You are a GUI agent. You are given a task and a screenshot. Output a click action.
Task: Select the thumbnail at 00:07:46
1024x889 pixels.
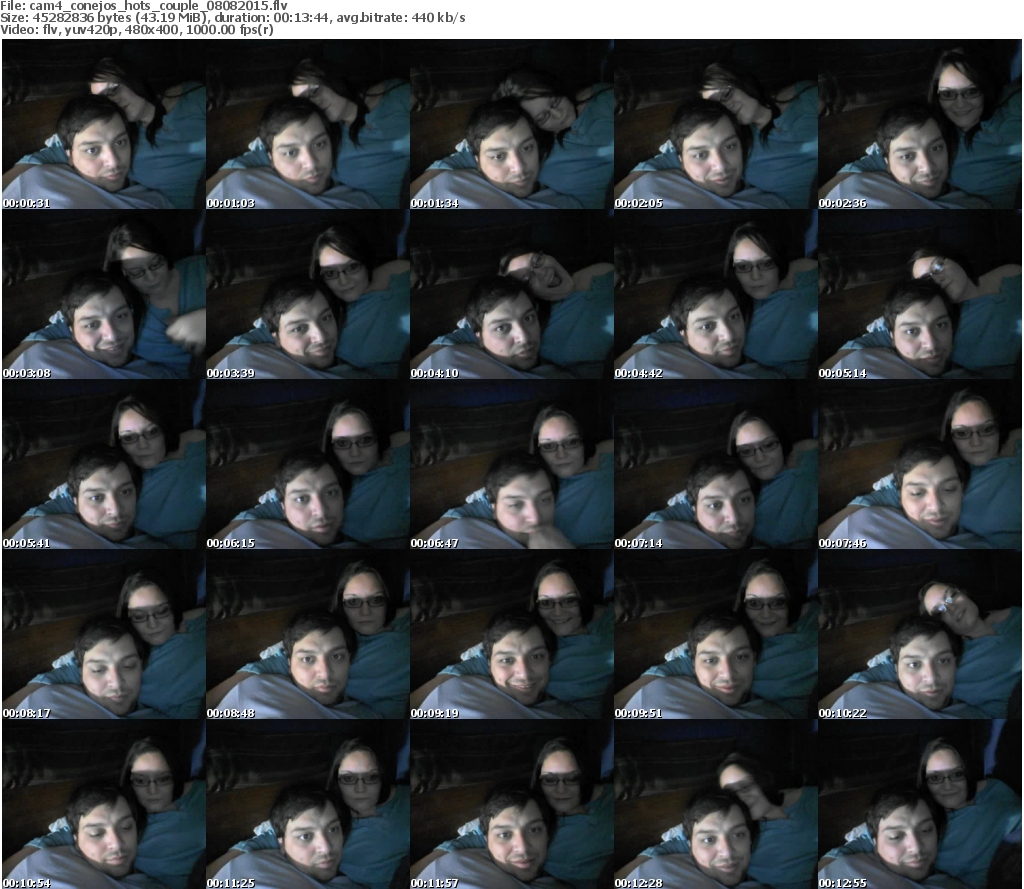[920, 464]
